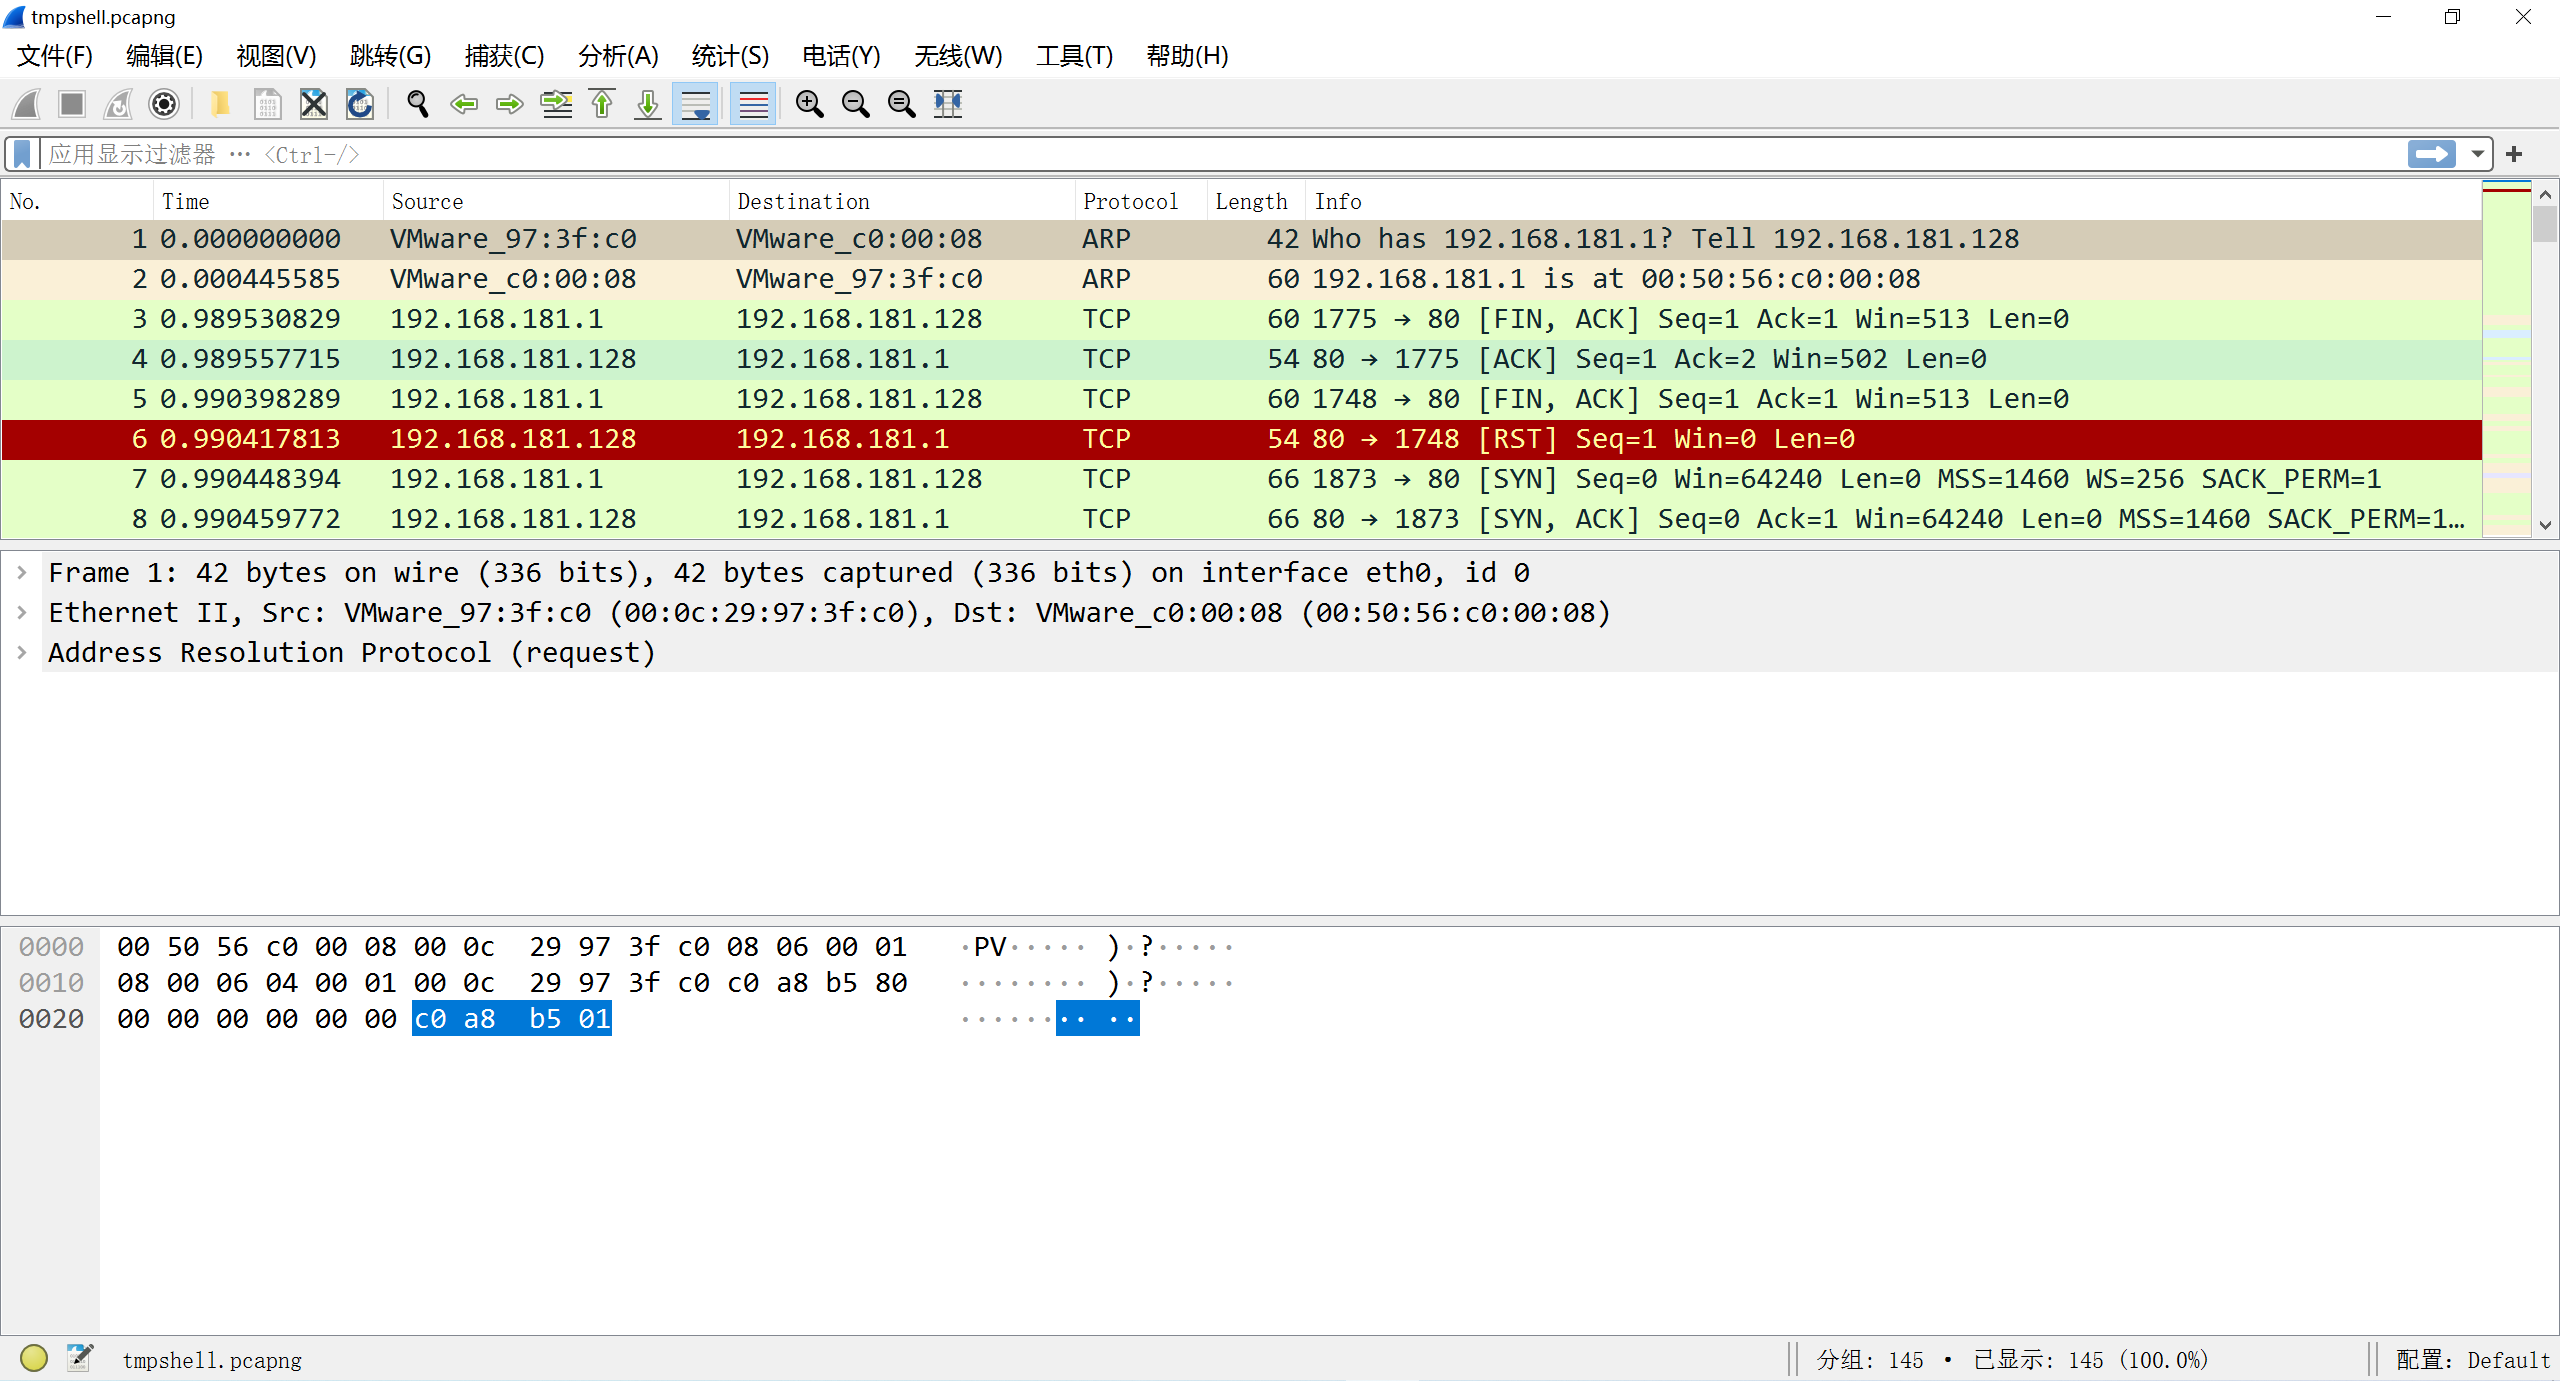2560x1381 pixels.
Task: Toggle auto-scroll during live capture
Action: 695,104
